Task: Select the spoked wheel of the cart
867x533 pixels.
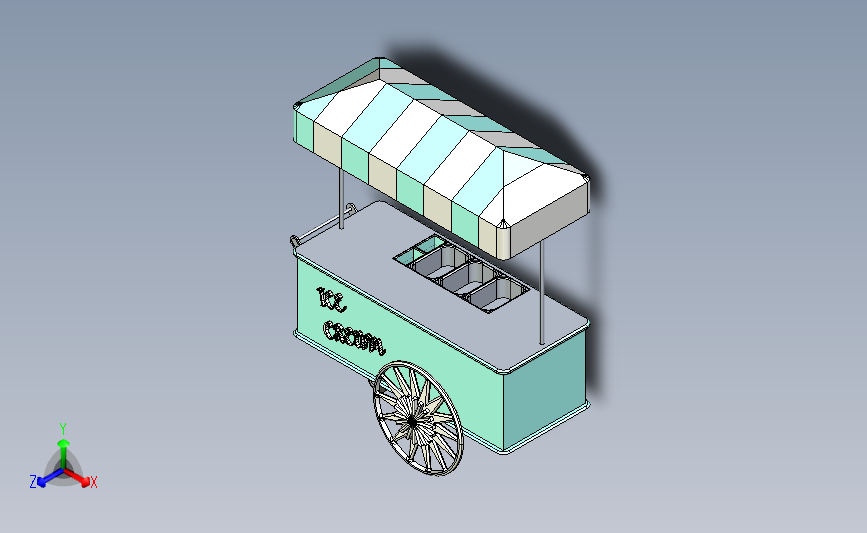Action: 418,418
